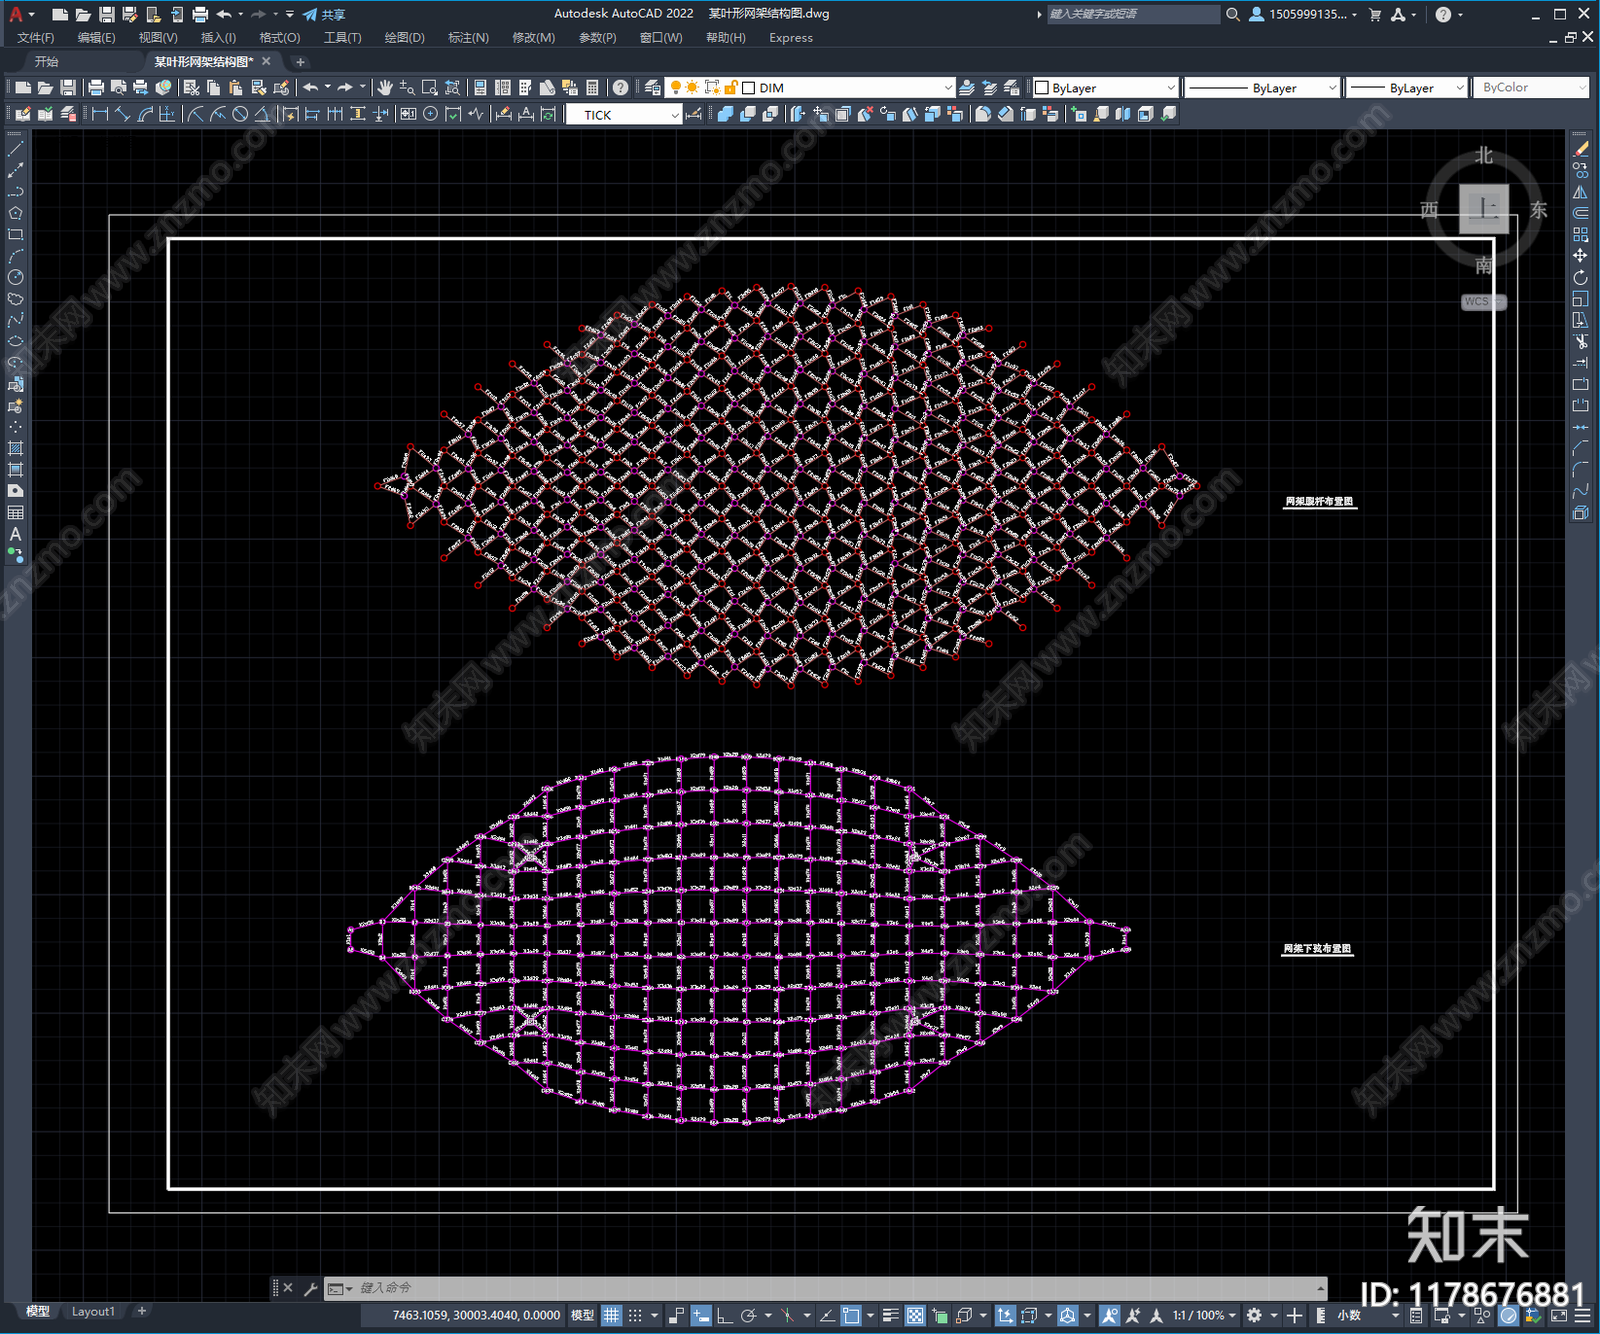Choose the Polygon tool in draw toolbar
The width and height of the screenshot is (1600, 1334).
15,213
